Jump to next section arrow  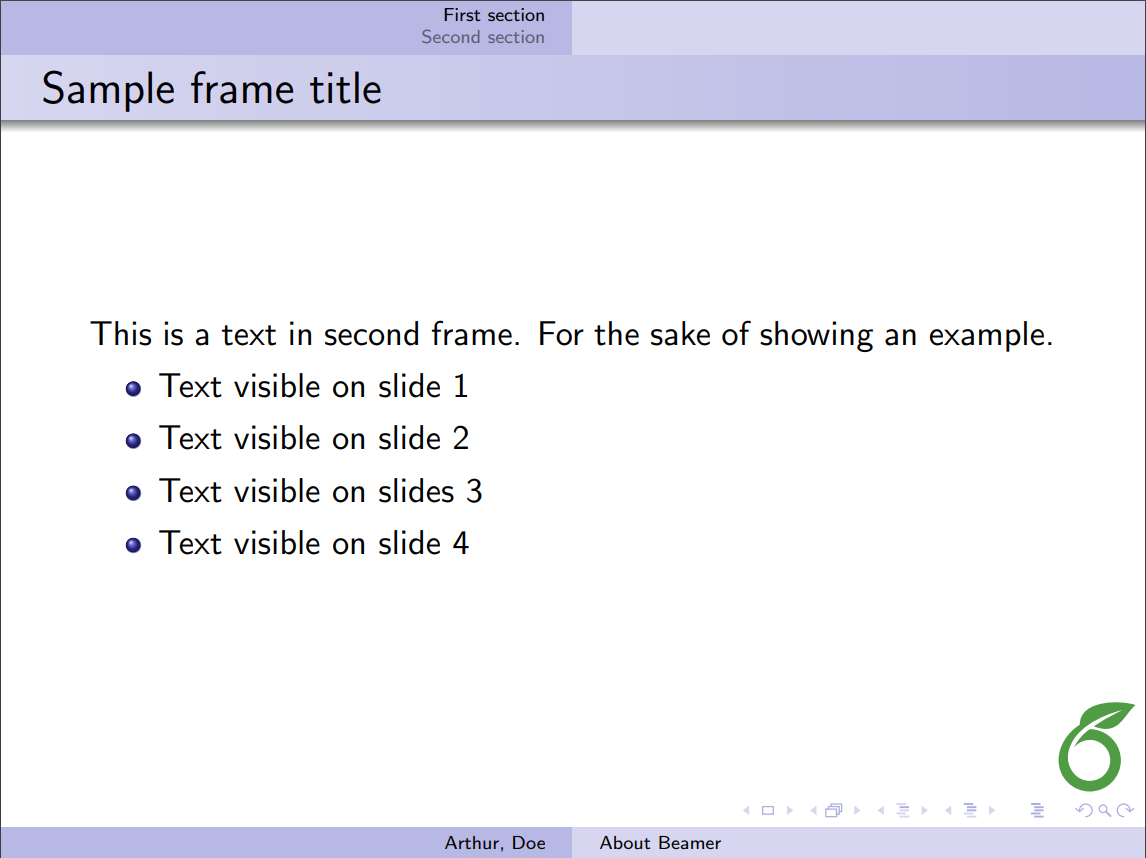tap(992, 810)
